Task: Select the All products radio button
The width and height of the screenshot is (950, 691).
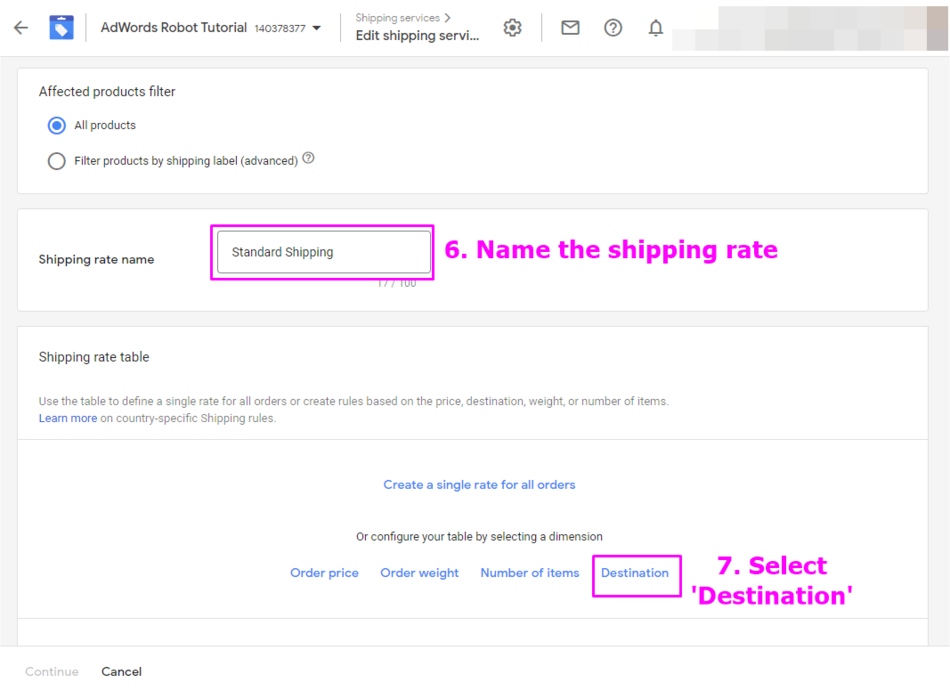Action: pos(57,126)
